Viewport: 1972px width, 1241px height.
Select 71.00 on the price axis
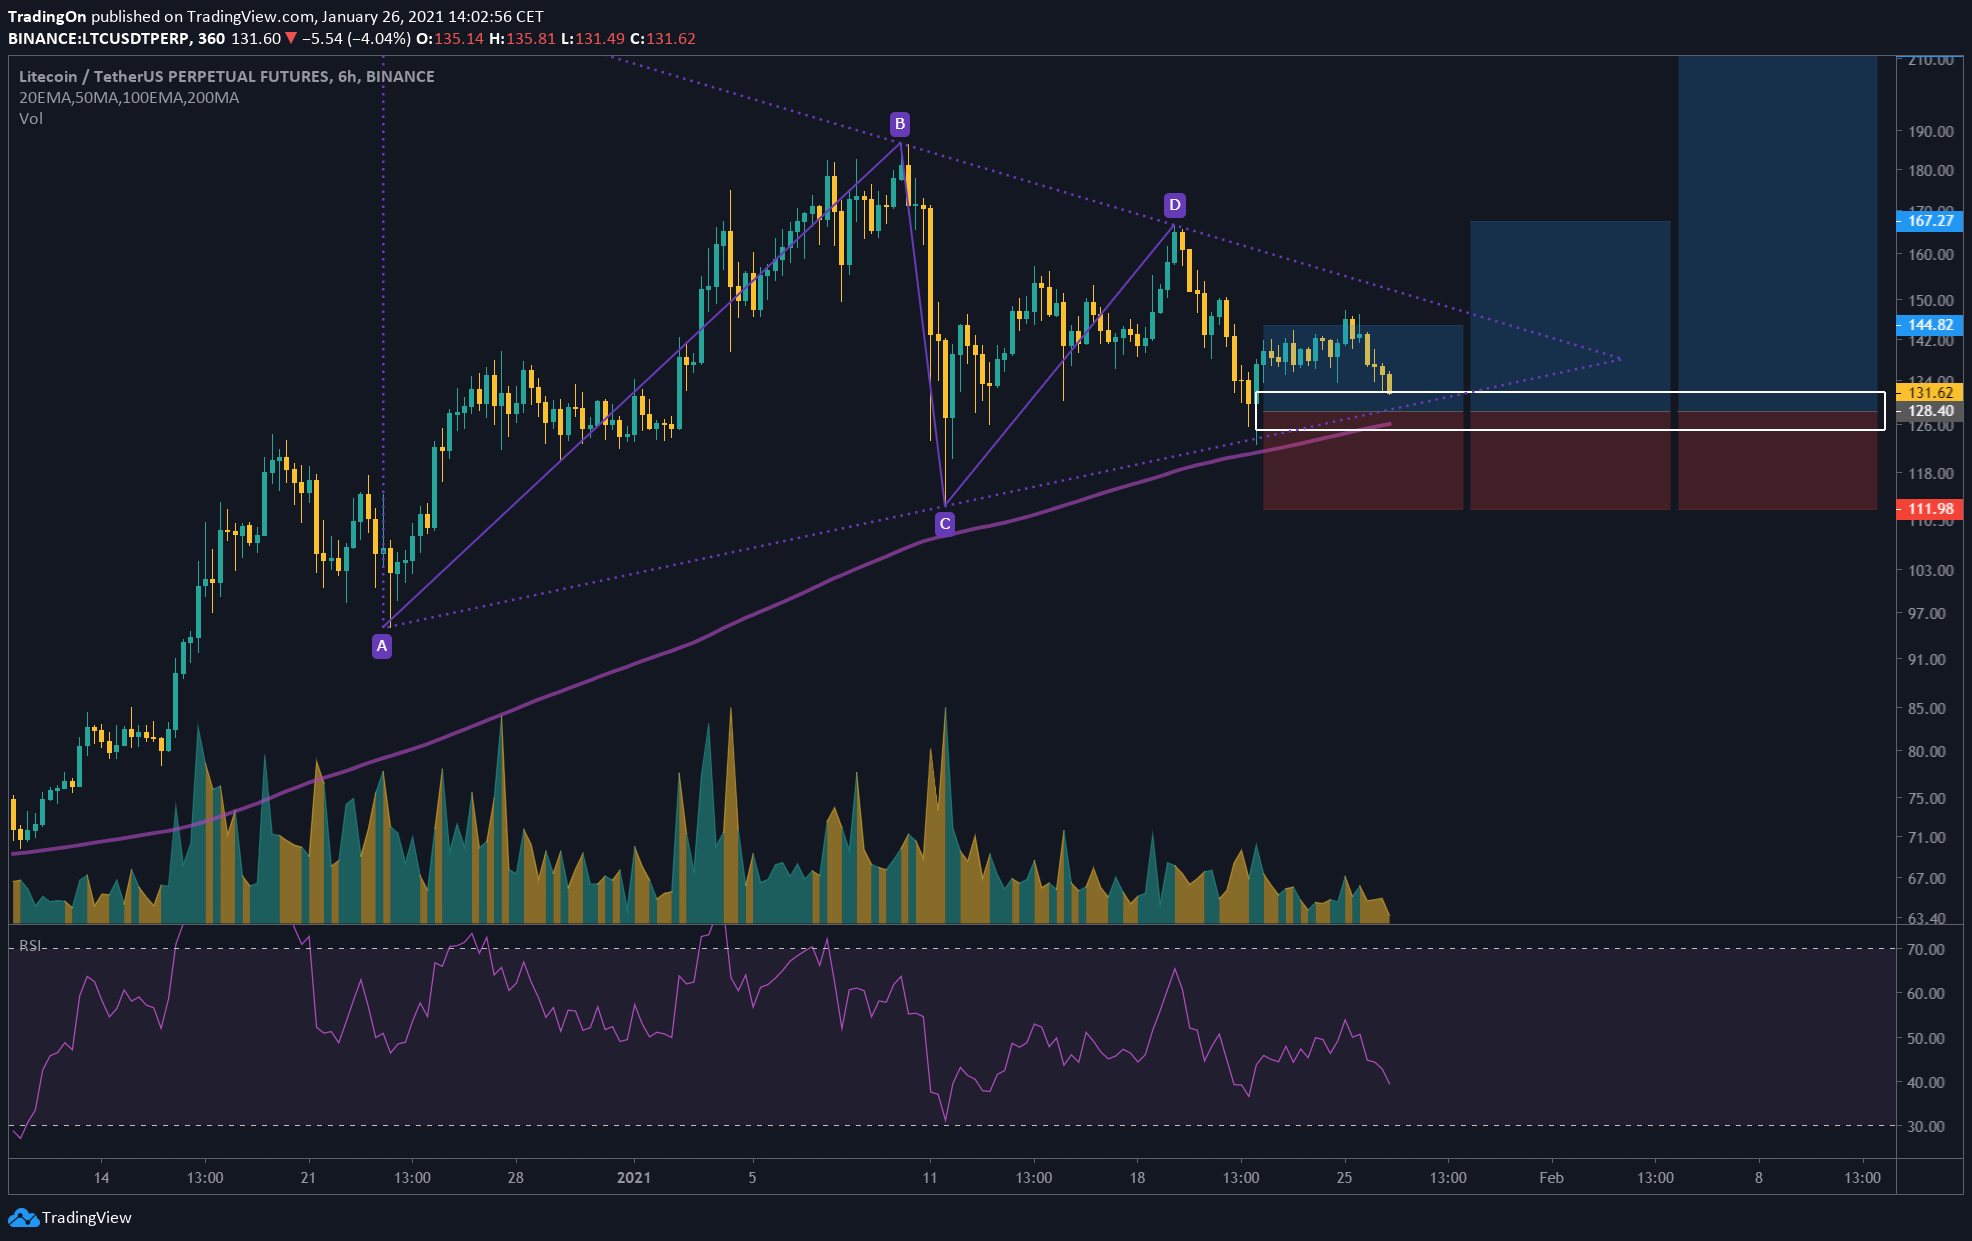click(1926, 837)
